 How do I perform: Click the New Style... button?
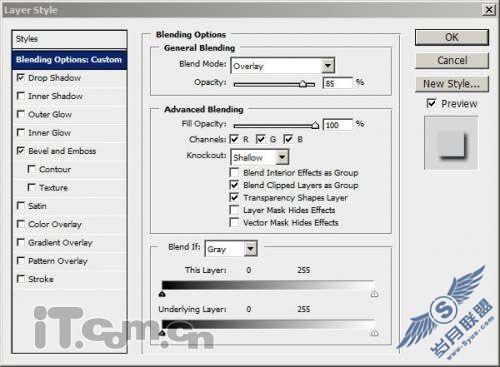click(x=452, y=84)
